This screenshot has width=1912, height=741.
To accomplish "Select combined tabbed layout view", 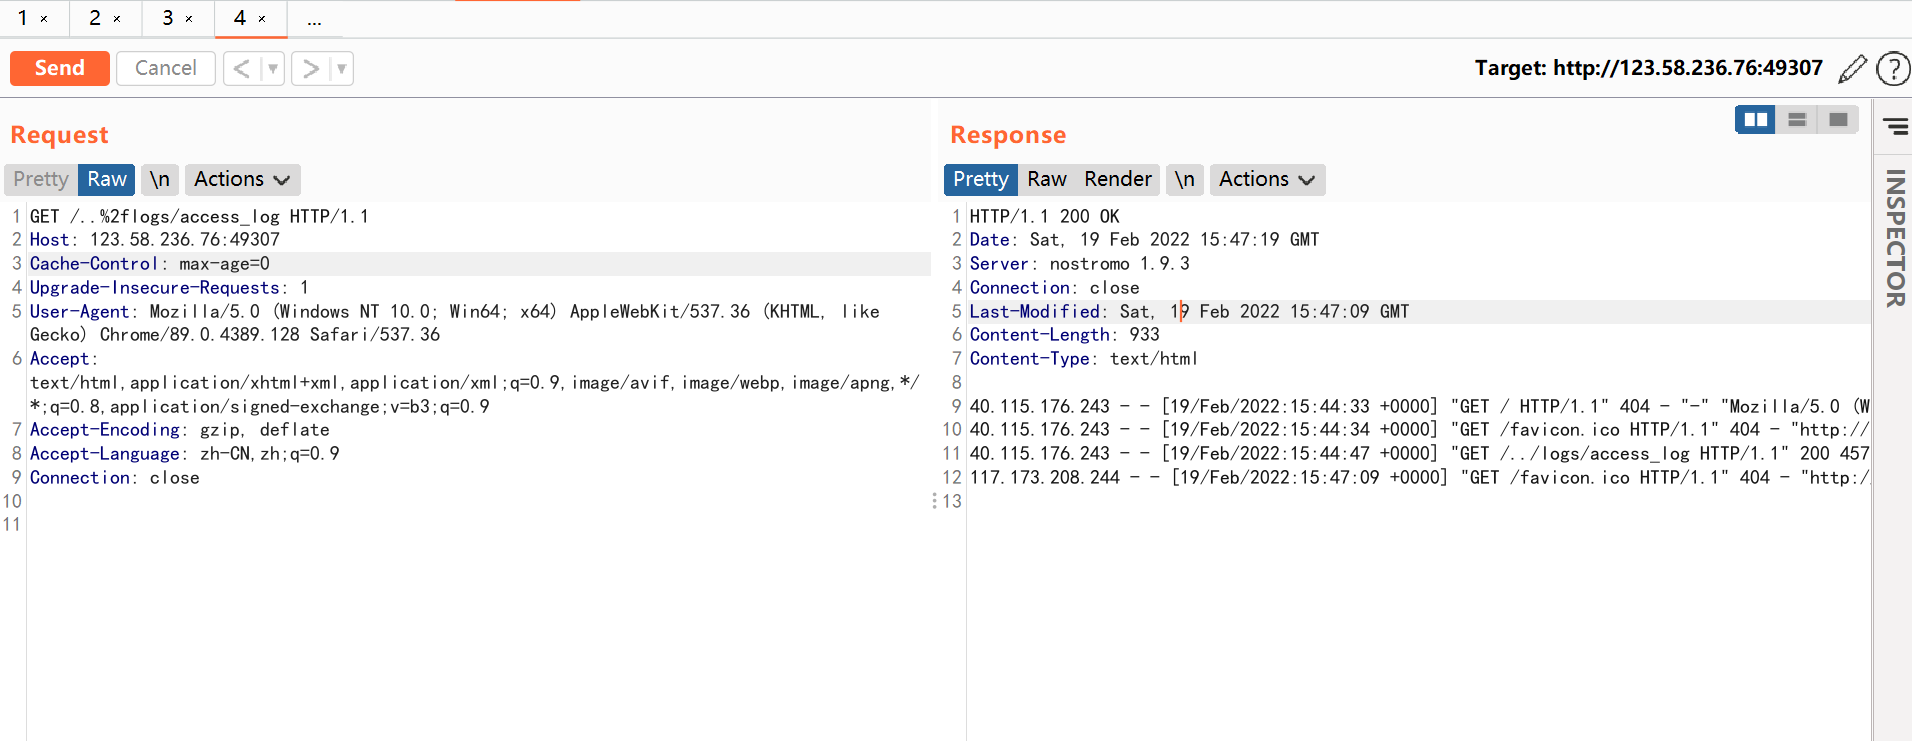I will tap(1838, 120).
